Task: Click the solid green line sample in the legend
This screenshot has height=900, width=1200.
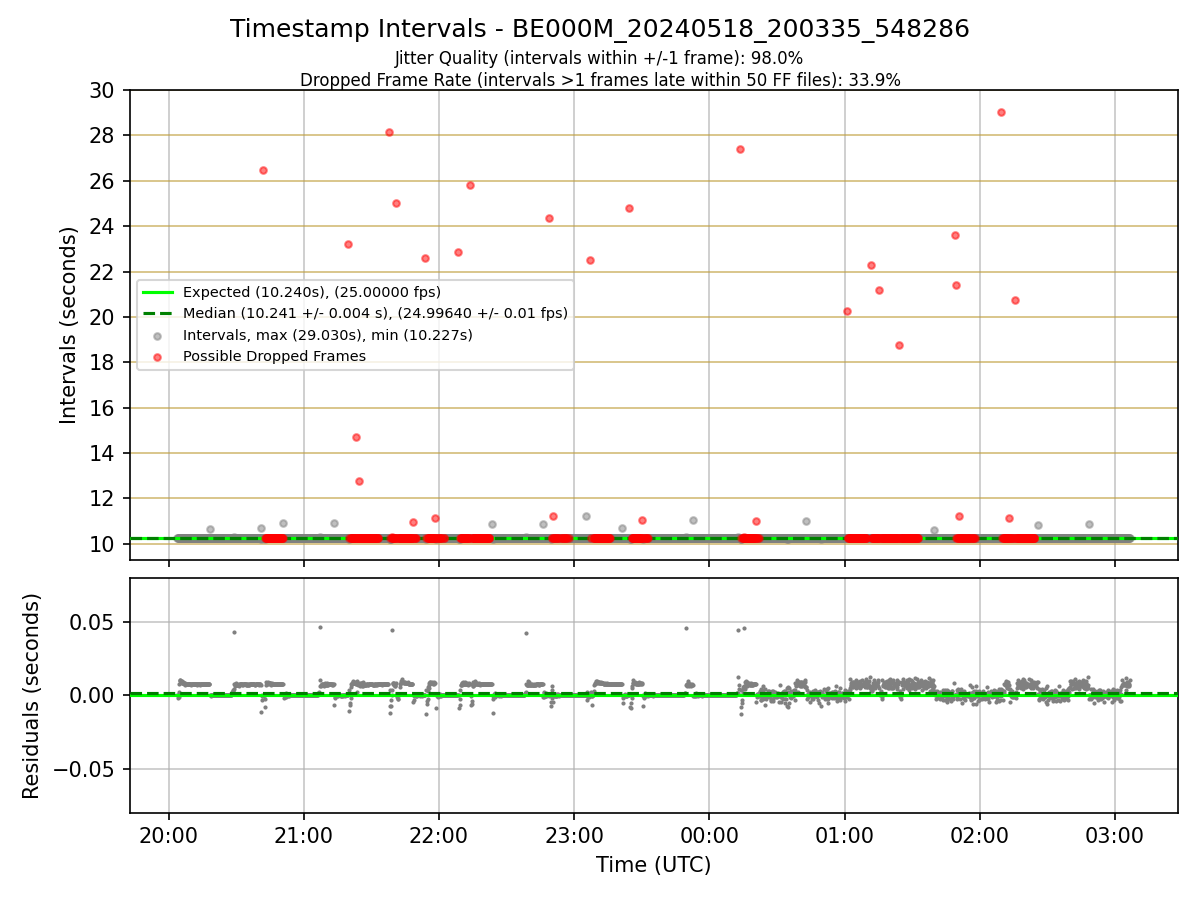Action: click(x=159, y=292)
